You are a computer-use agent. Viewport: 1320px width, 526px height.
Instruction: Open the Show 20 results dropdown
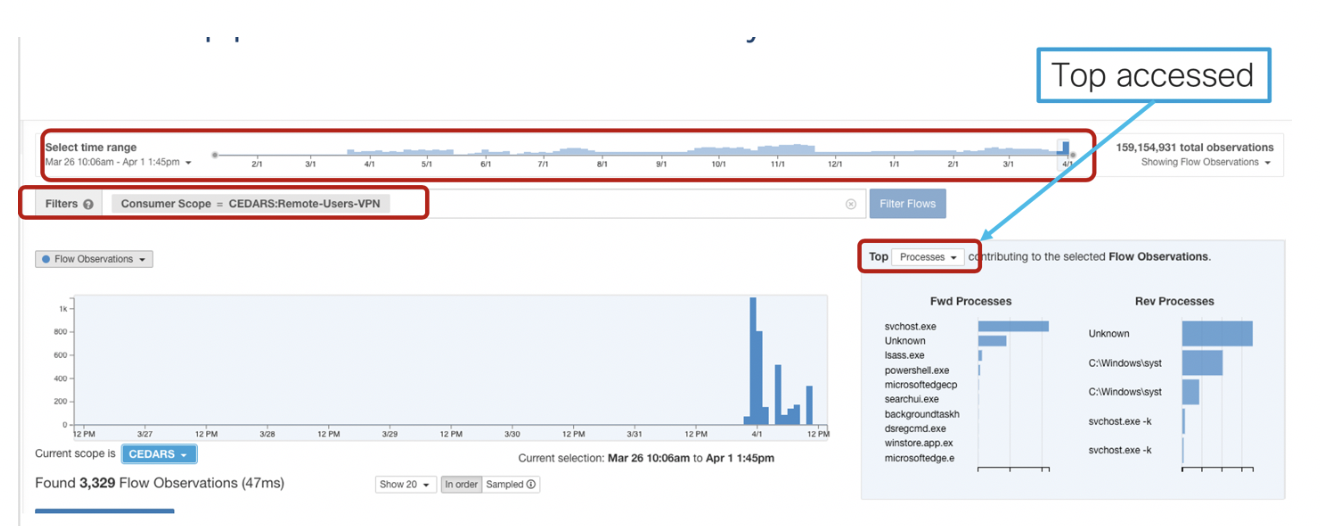pos(405,485)
